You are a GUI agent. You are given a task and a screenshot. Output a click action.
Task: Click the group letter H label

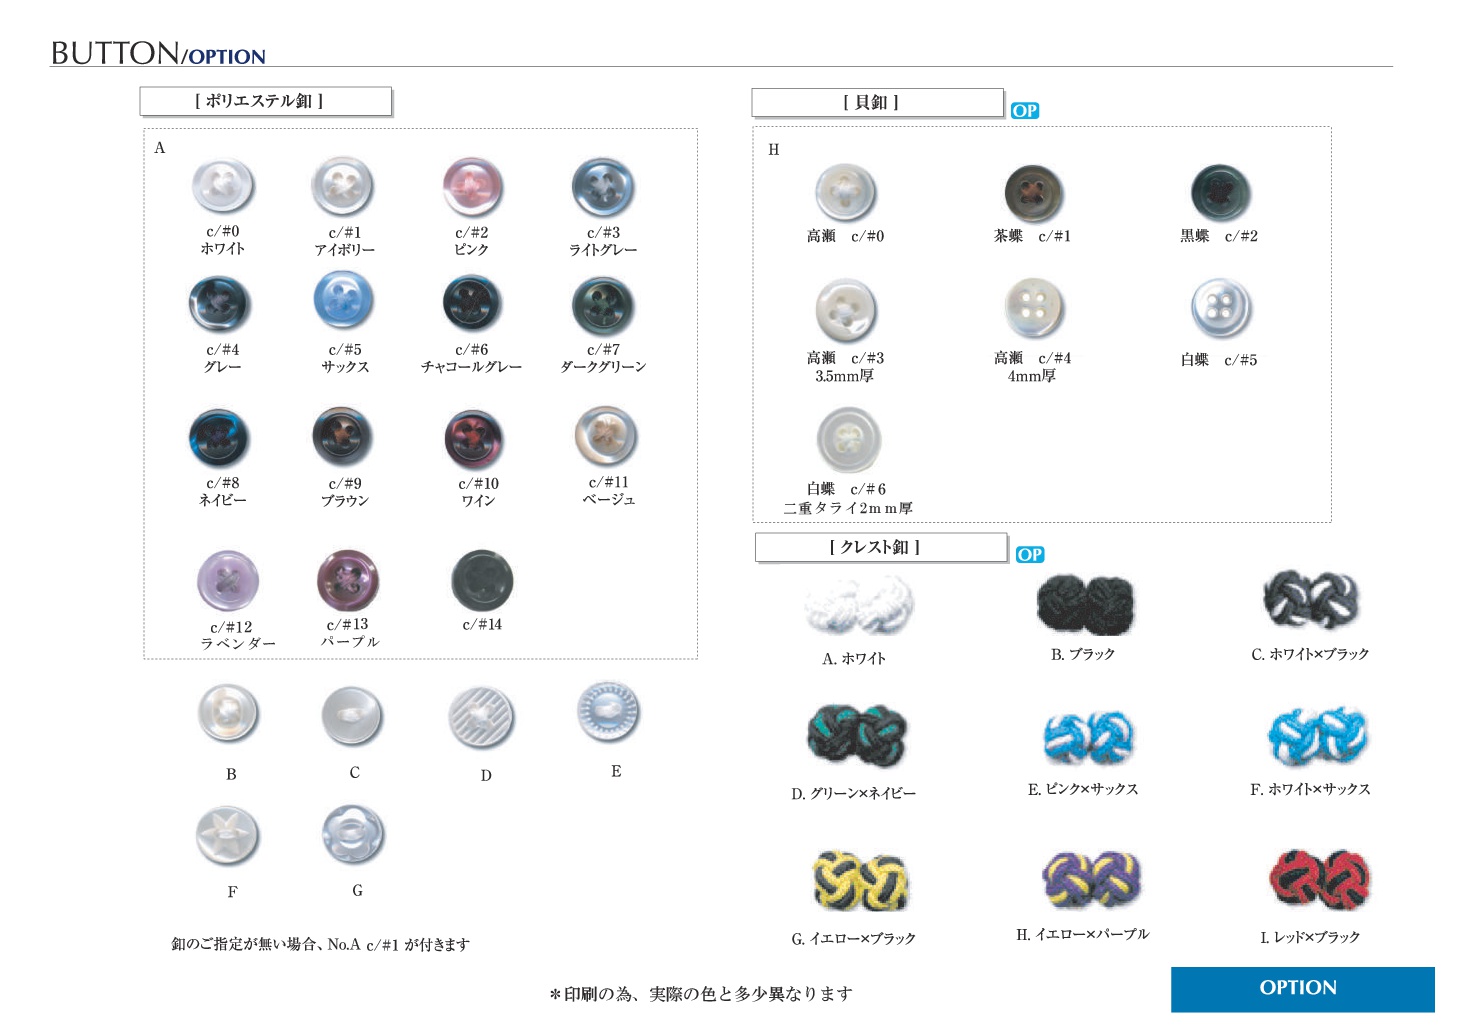coord(773,149)
